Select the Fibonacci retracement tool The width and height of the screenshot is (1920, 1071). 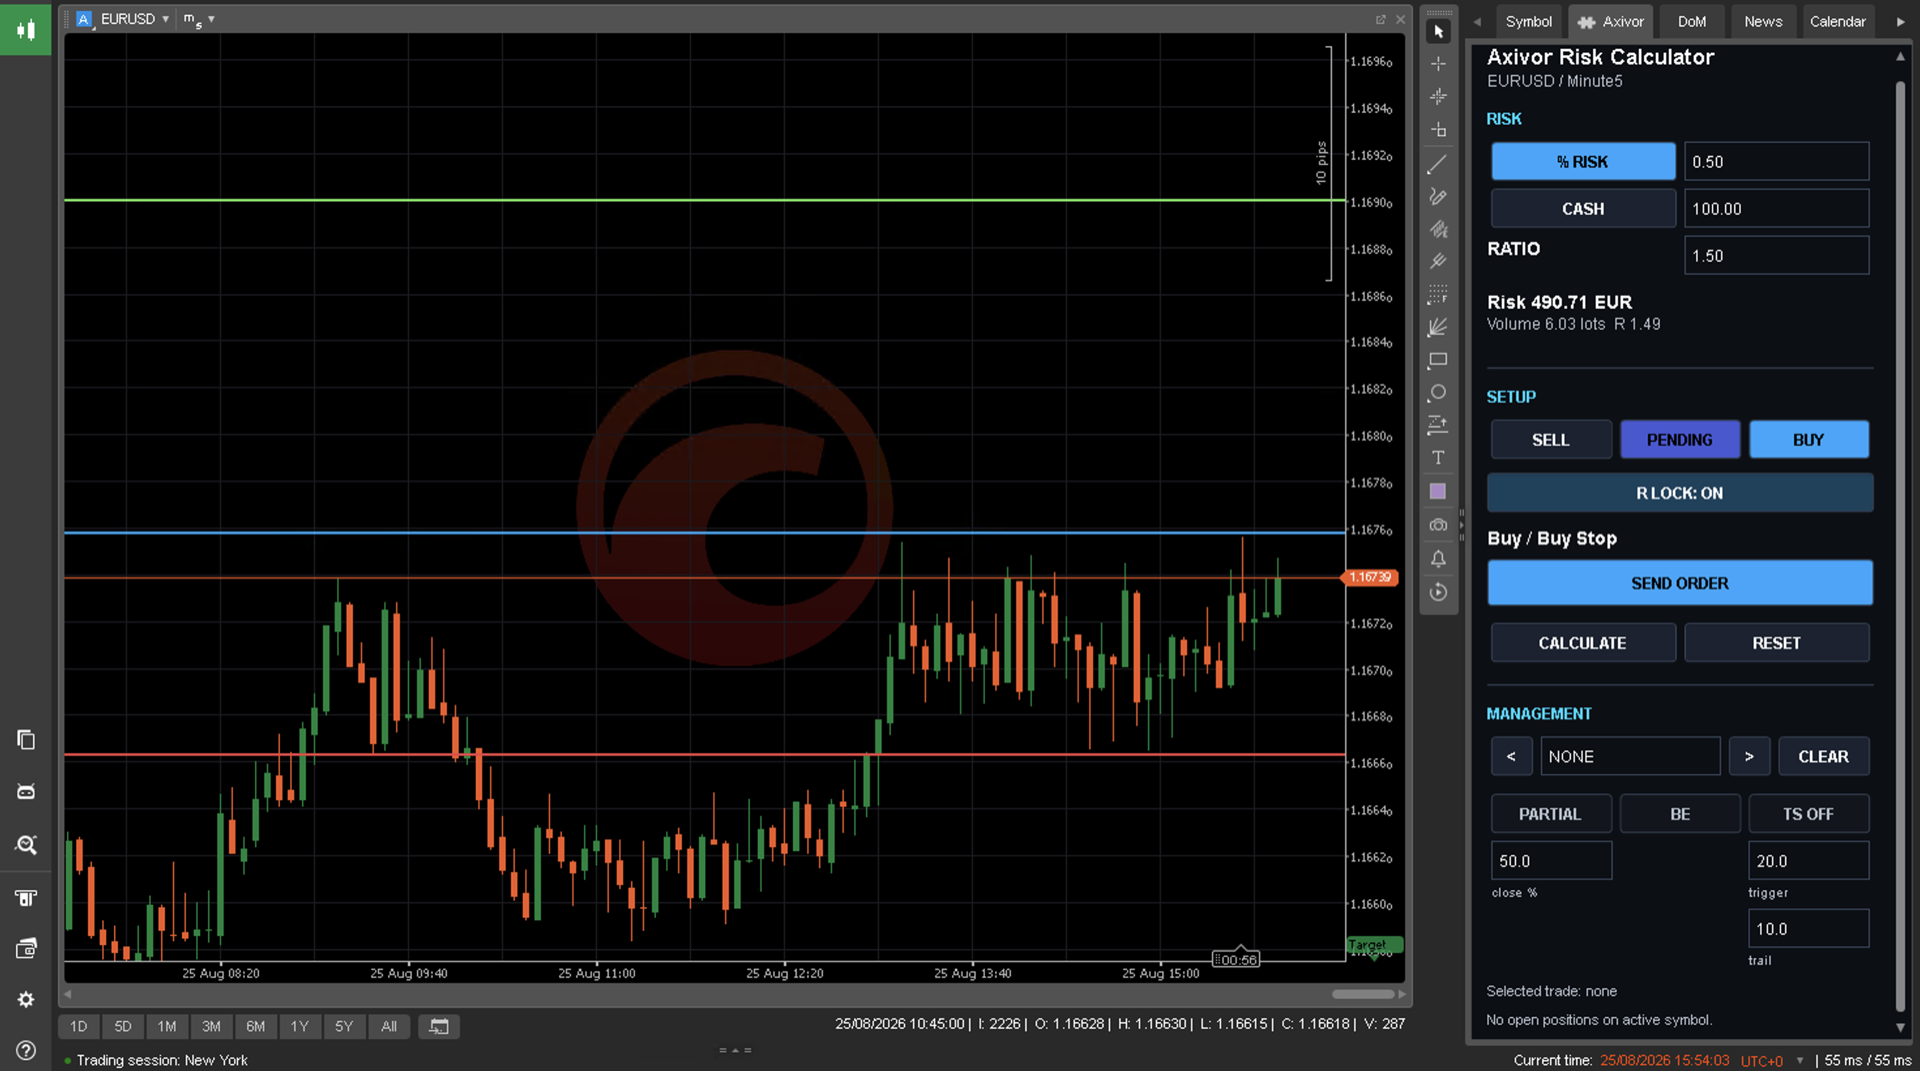pos(1438,295)
